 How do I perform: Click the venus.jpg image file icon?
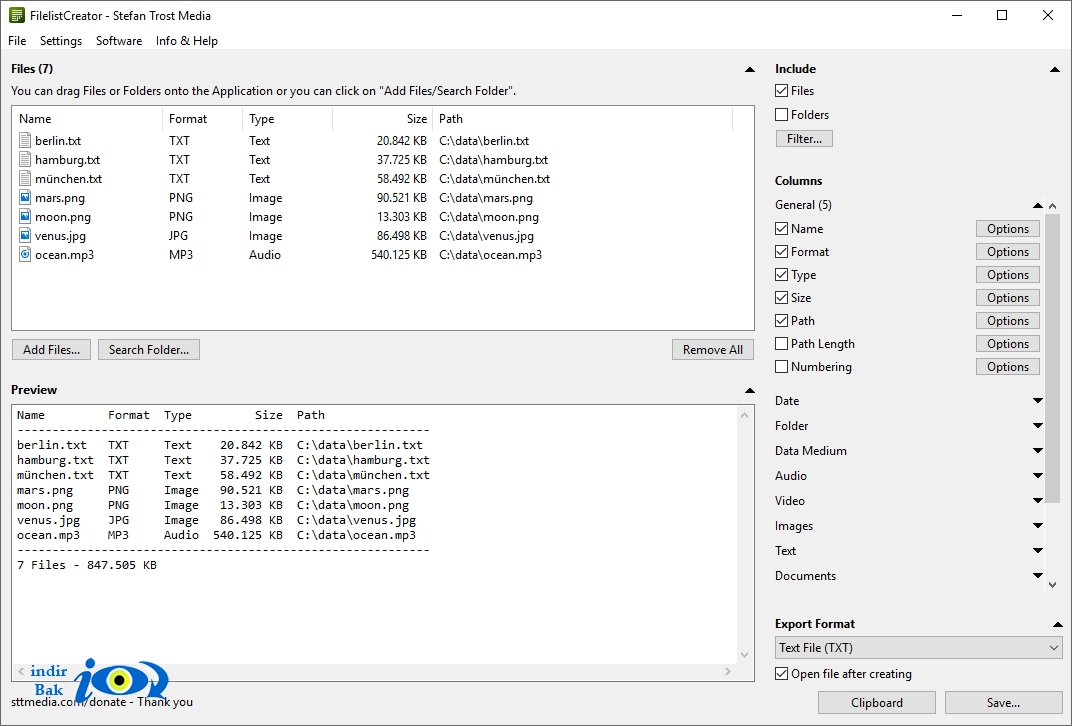point(25,236)
